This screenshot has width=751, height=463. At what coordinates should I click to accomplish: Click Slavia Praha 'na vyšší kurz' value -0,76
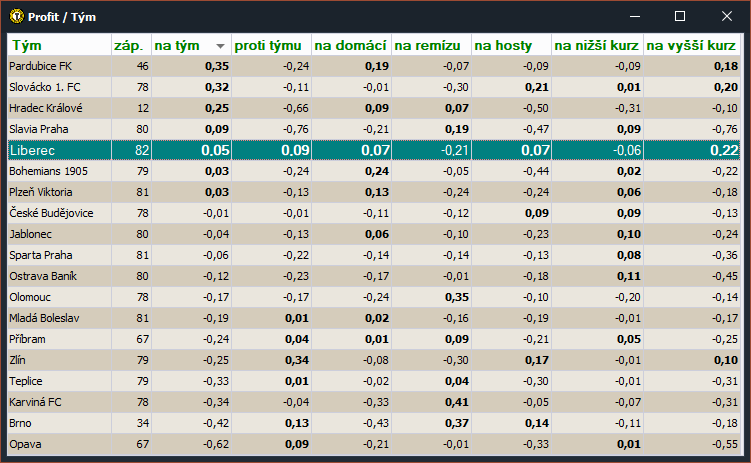tap(725, 129)
